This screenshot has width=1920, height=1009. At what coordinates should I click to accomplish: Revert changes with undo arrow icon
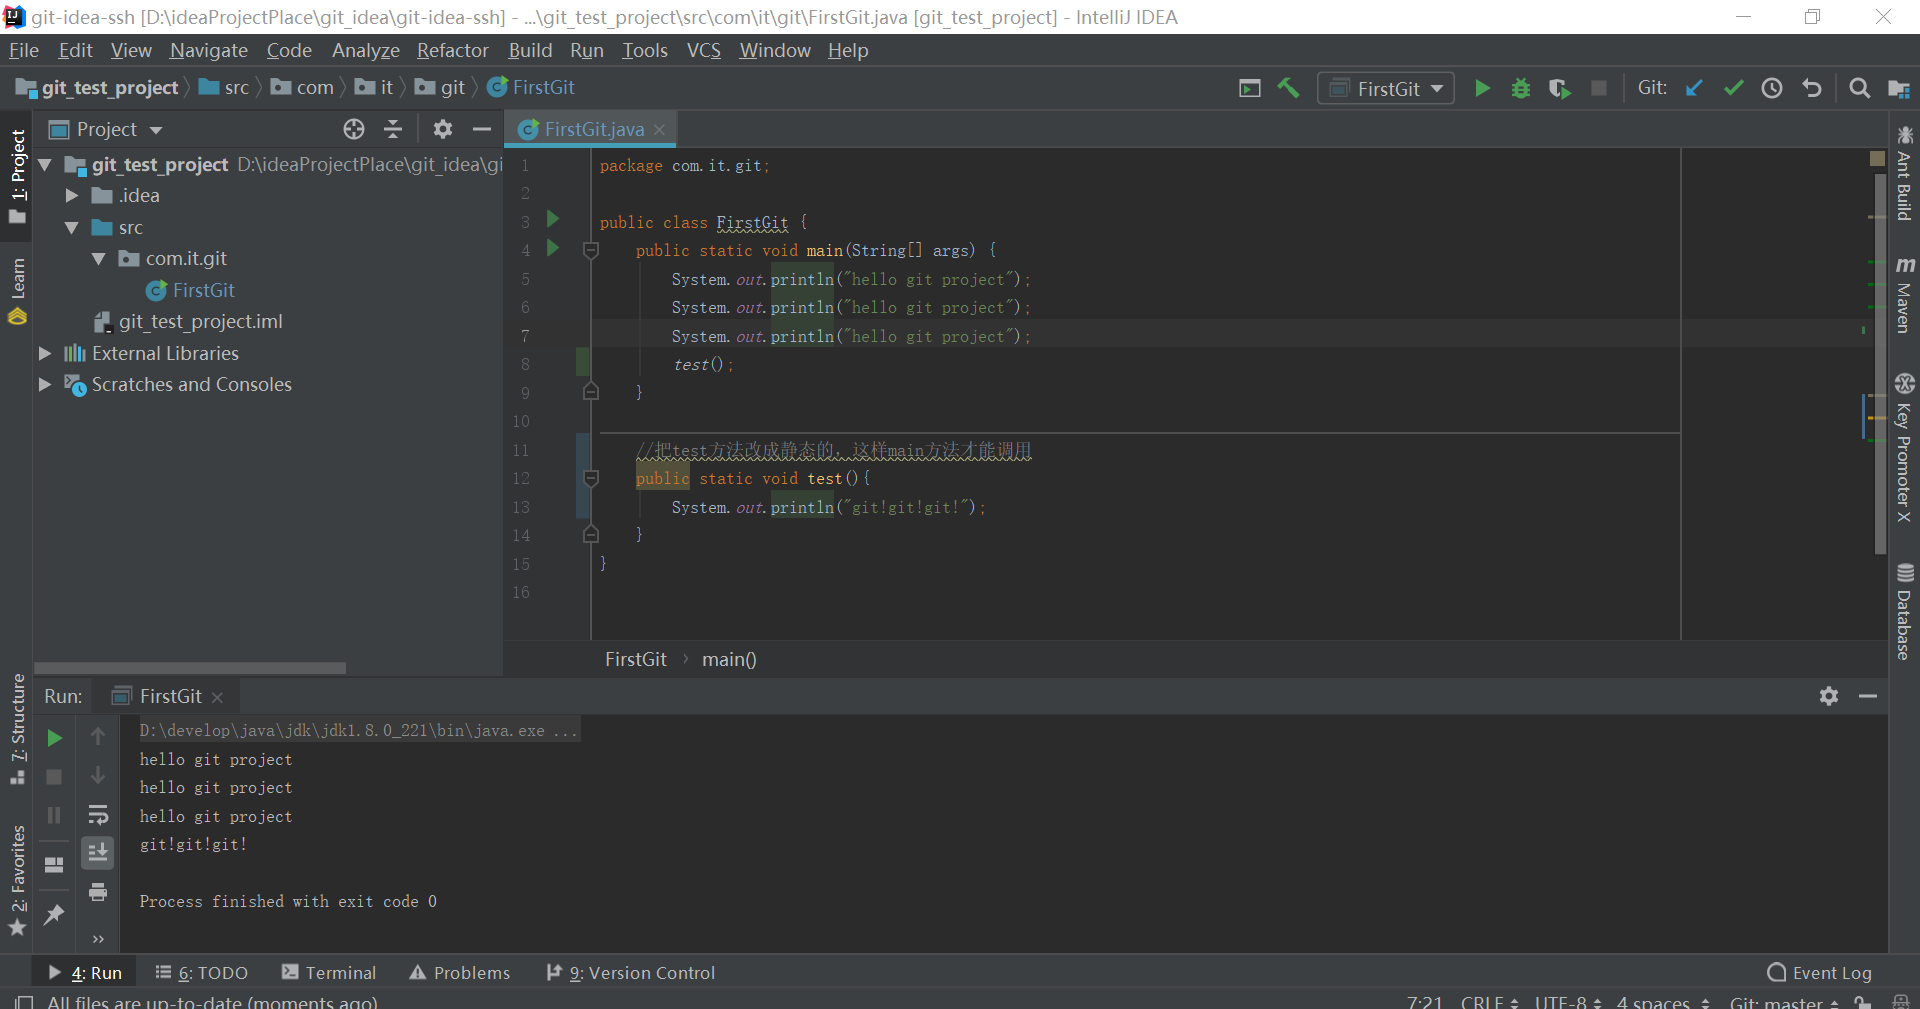tap(1811, 88)
